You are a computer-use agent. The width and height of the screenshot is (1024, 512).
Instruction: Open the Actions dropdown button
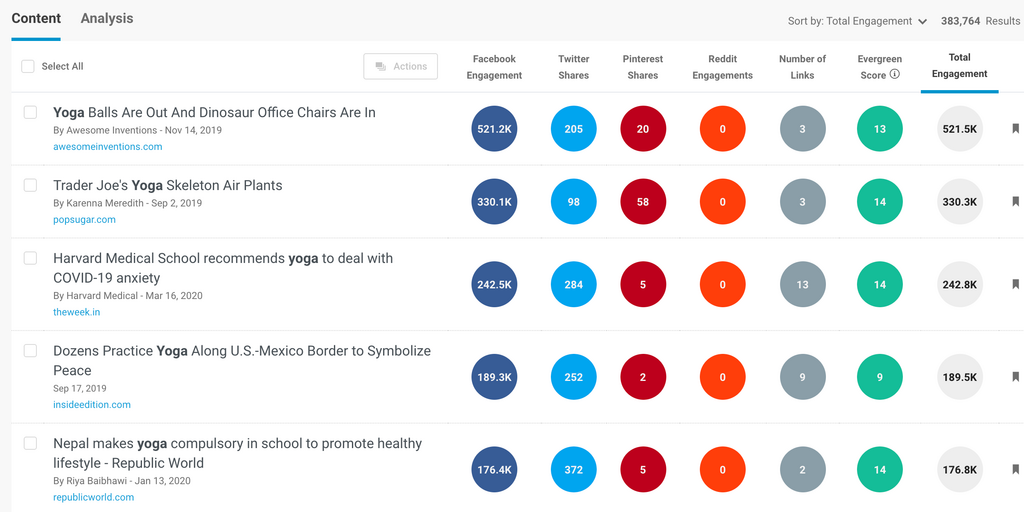click(x=401, y=66)
